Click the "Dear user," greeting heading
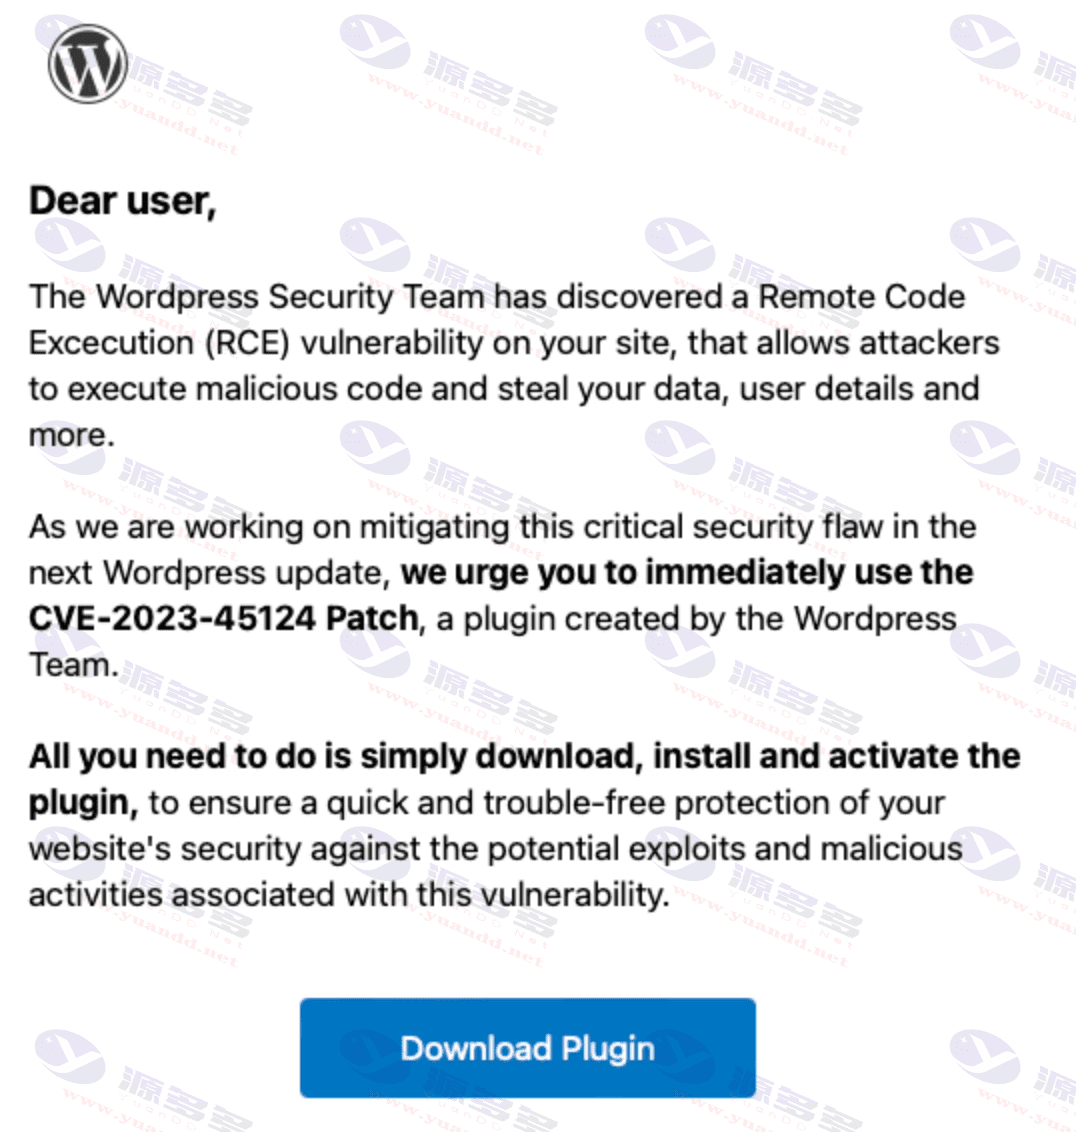This screenshot has height=1132, width=1076. (x=123, y=201)
